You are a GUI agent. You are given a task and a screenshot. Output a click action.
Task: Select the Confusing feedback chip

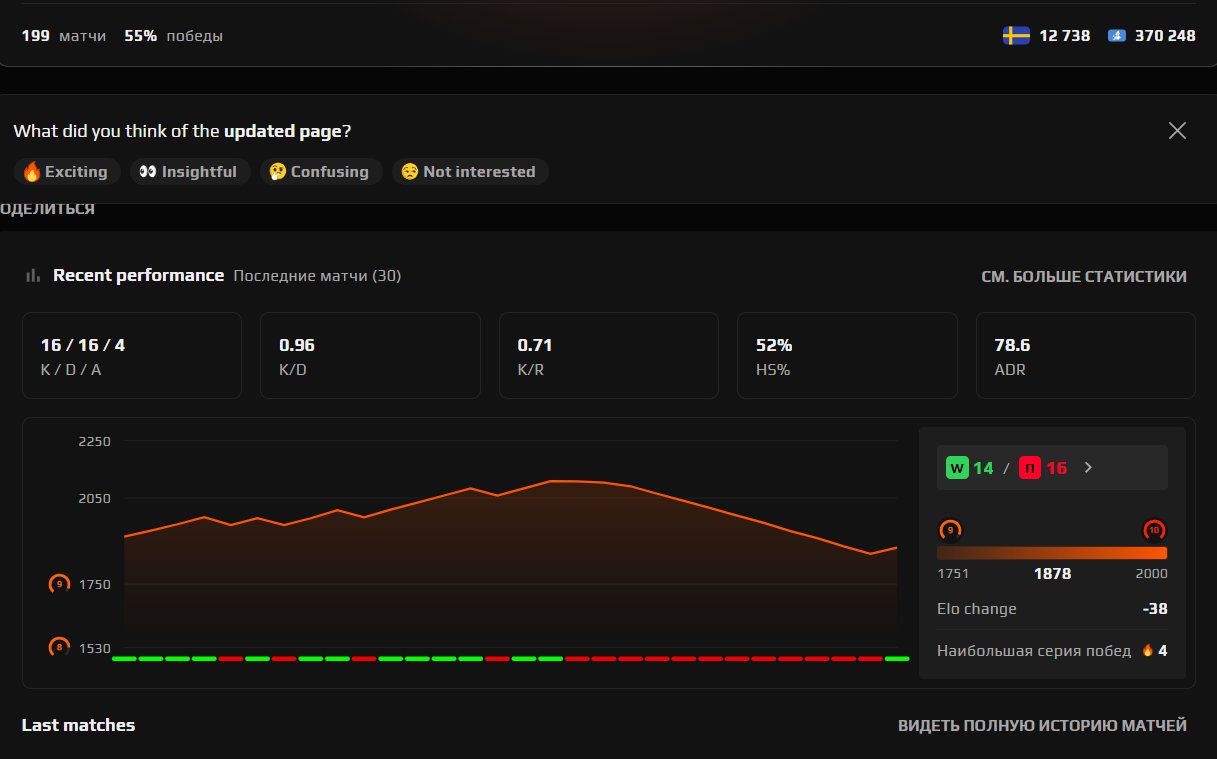(320, 171)
